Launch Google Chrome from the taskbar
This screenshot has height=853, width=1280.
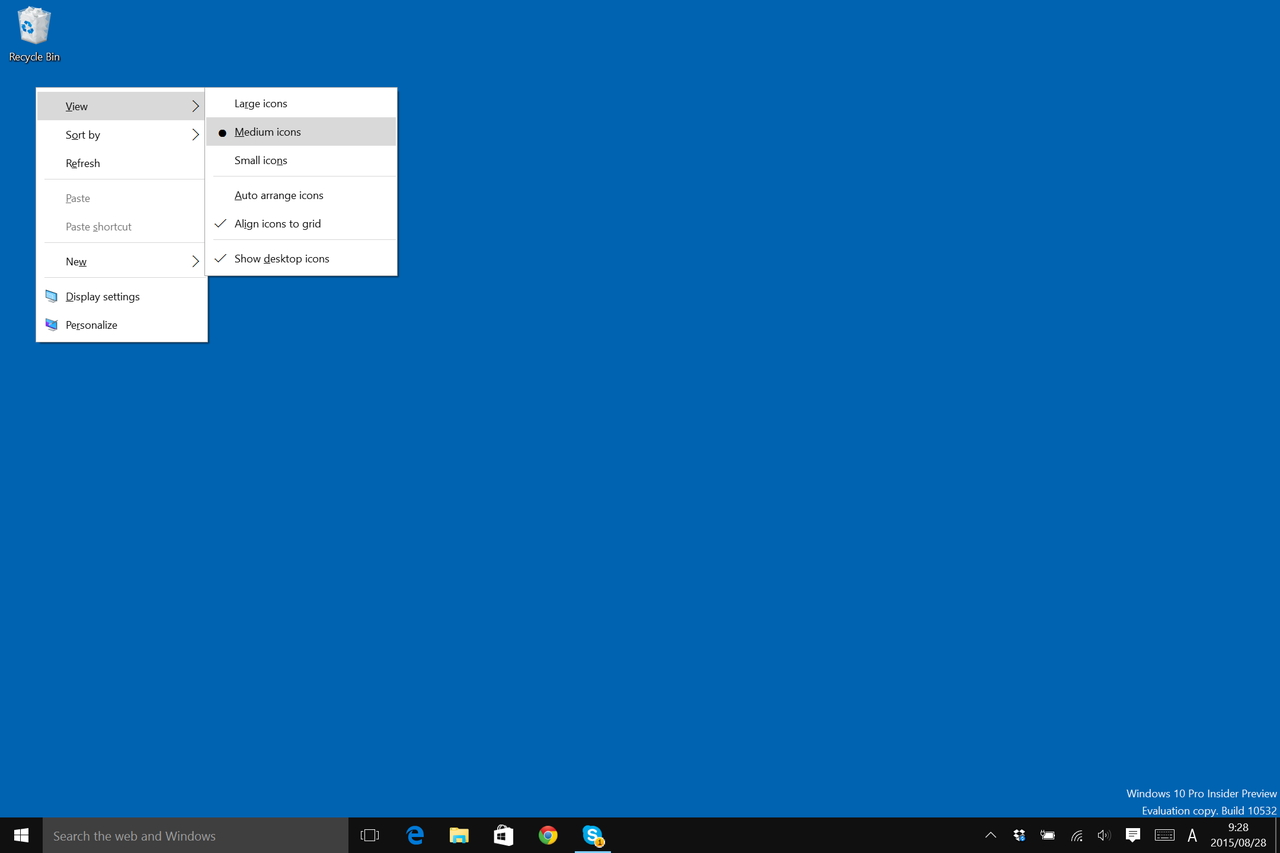(x=547, y=835)
